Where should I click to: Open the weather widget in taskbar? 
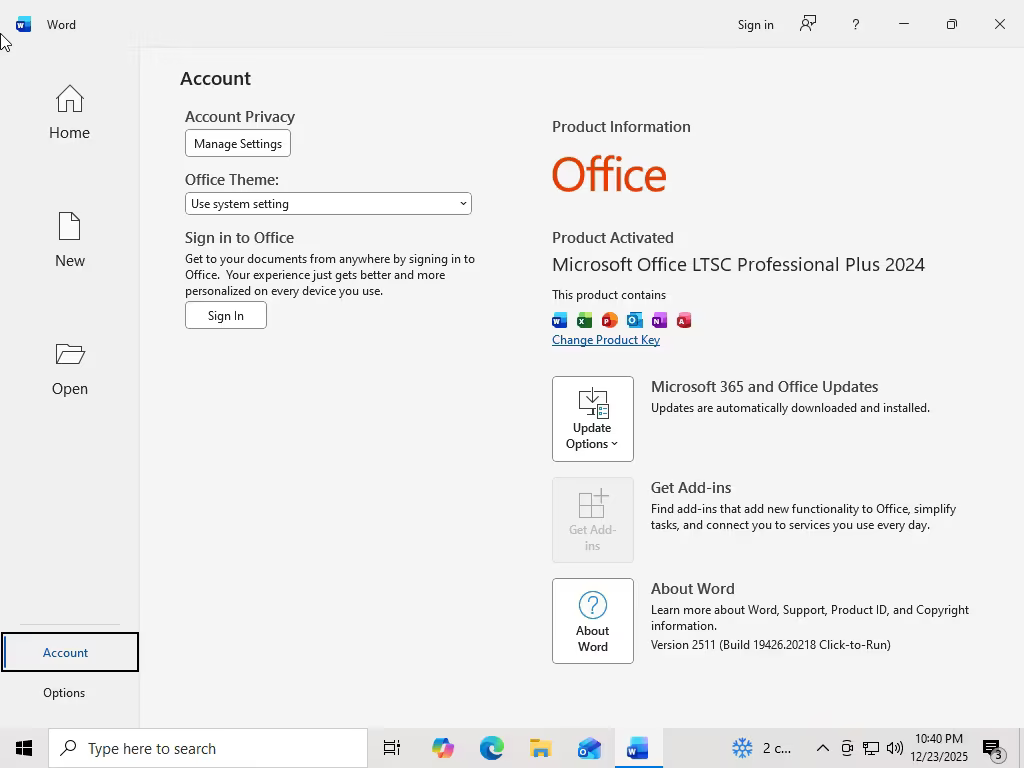point(761,748)
